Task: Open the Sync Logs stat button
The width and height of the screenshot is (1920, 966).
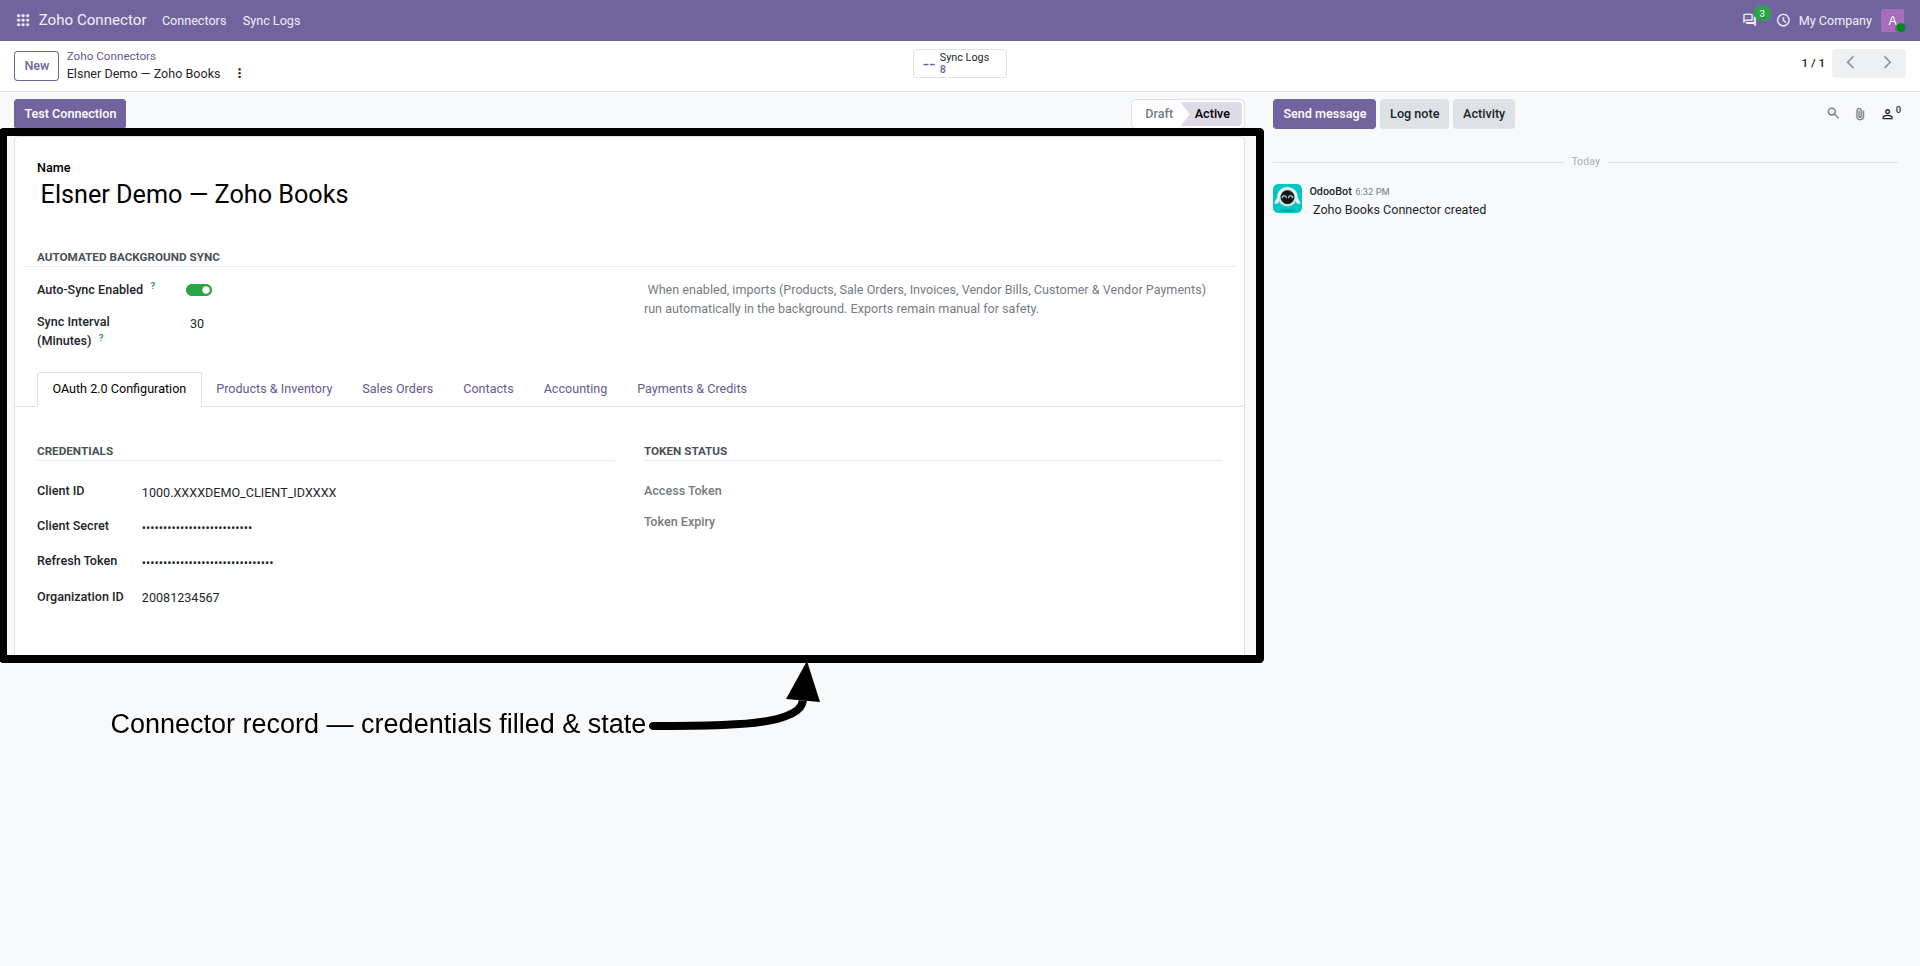Action: coord(959,63)
